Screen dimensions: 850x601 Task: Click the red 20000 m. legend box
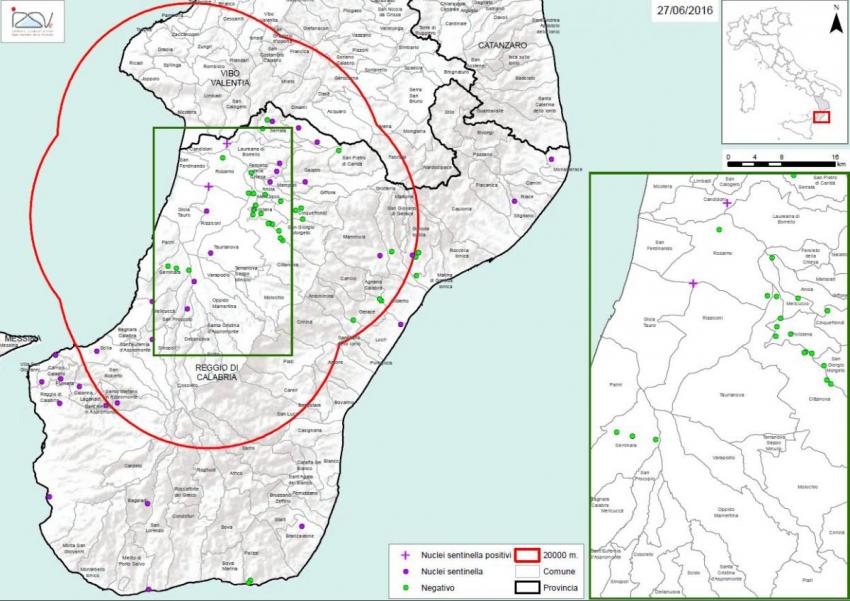(x=527, y=554)
